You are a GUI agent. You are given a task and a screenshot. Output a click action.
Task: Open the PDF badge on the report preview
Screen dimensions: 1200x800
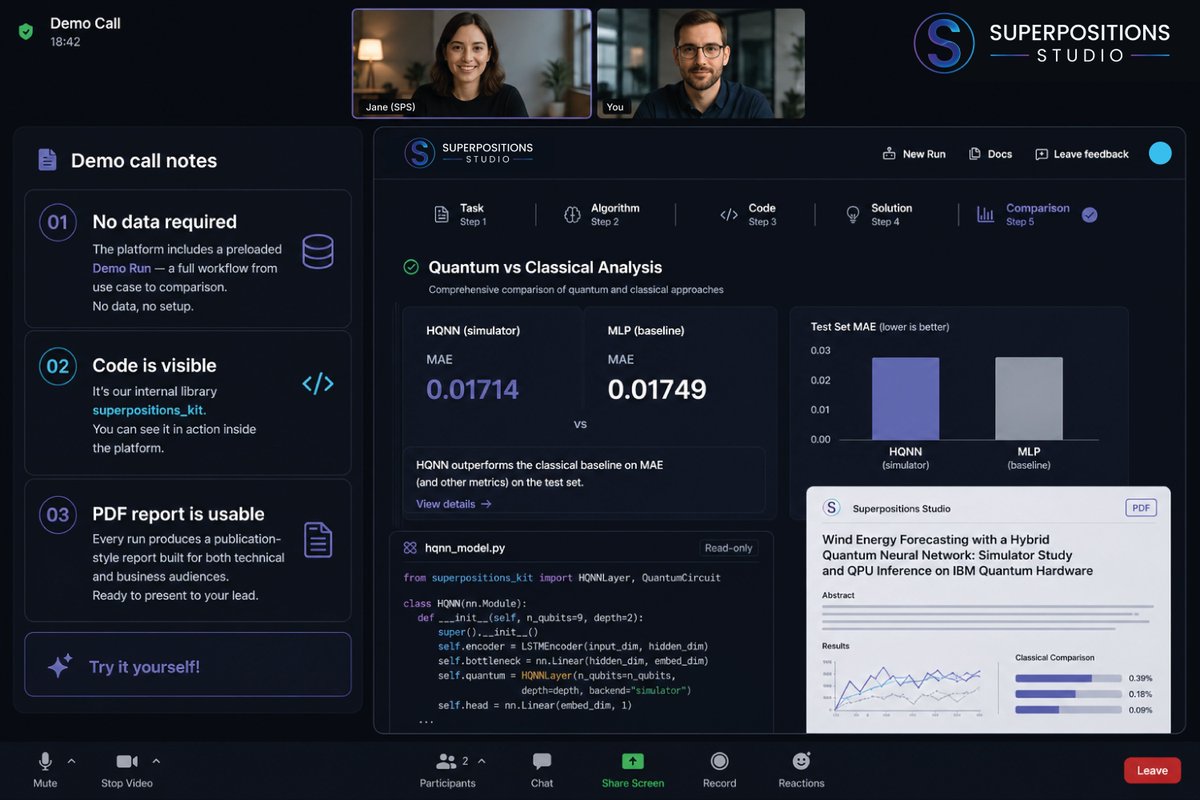[1141, 508]
